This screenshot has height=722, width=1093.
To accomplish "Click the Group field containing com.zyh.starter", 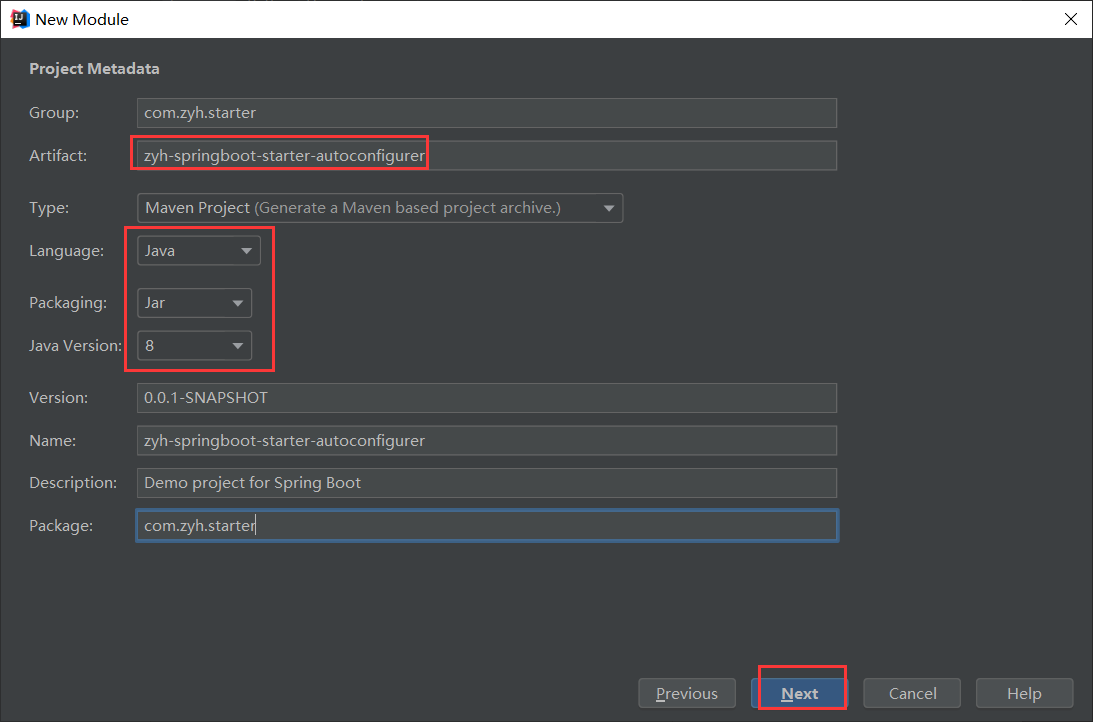I will coord(486,113).
